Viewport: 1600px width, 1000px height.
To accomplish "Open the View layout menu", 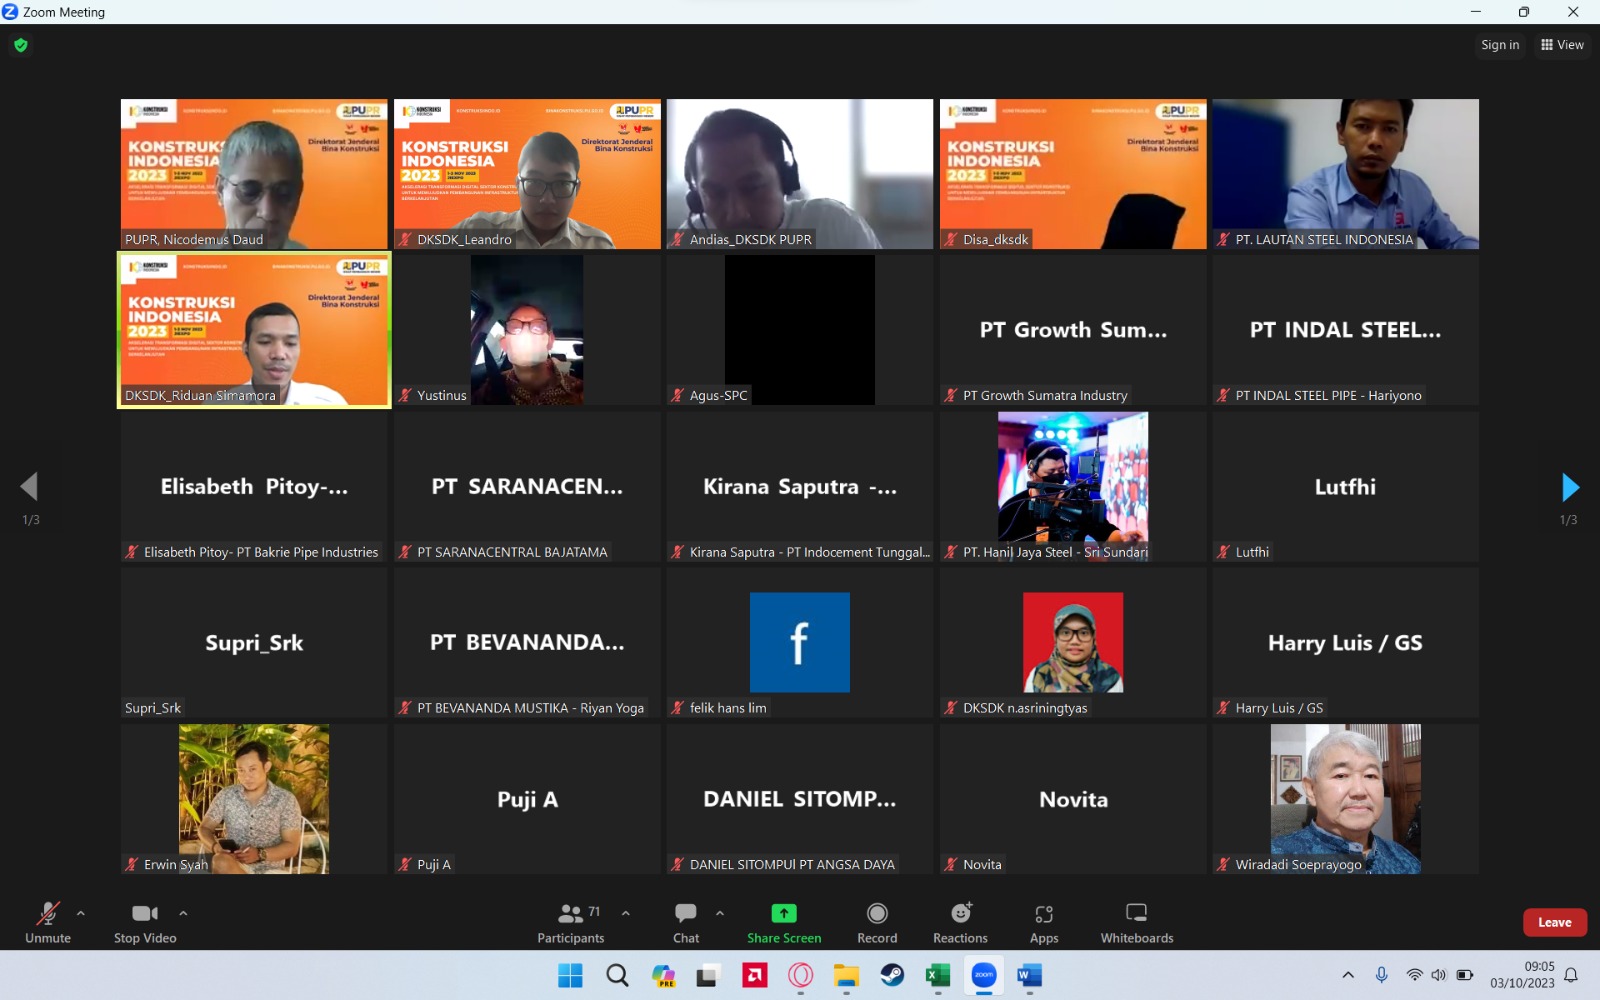I will click(x=1562, y=45).
